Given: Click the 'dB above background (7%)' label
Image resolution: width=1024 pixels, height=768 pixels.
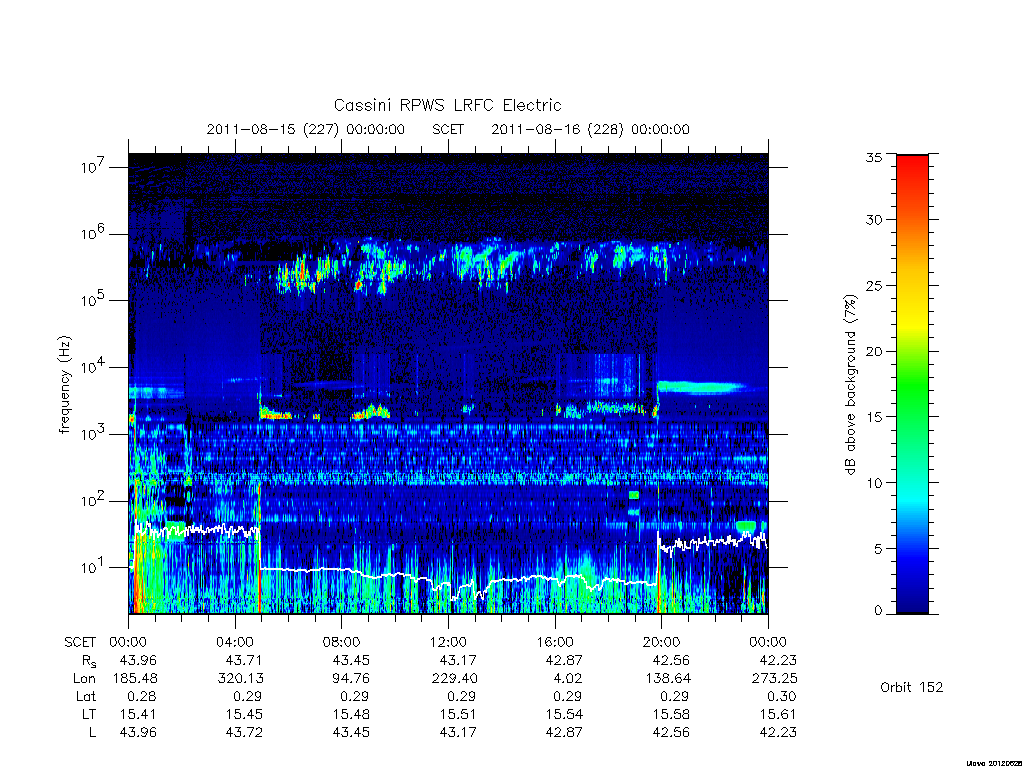Looking at the screenshot, I should point(850,384).
